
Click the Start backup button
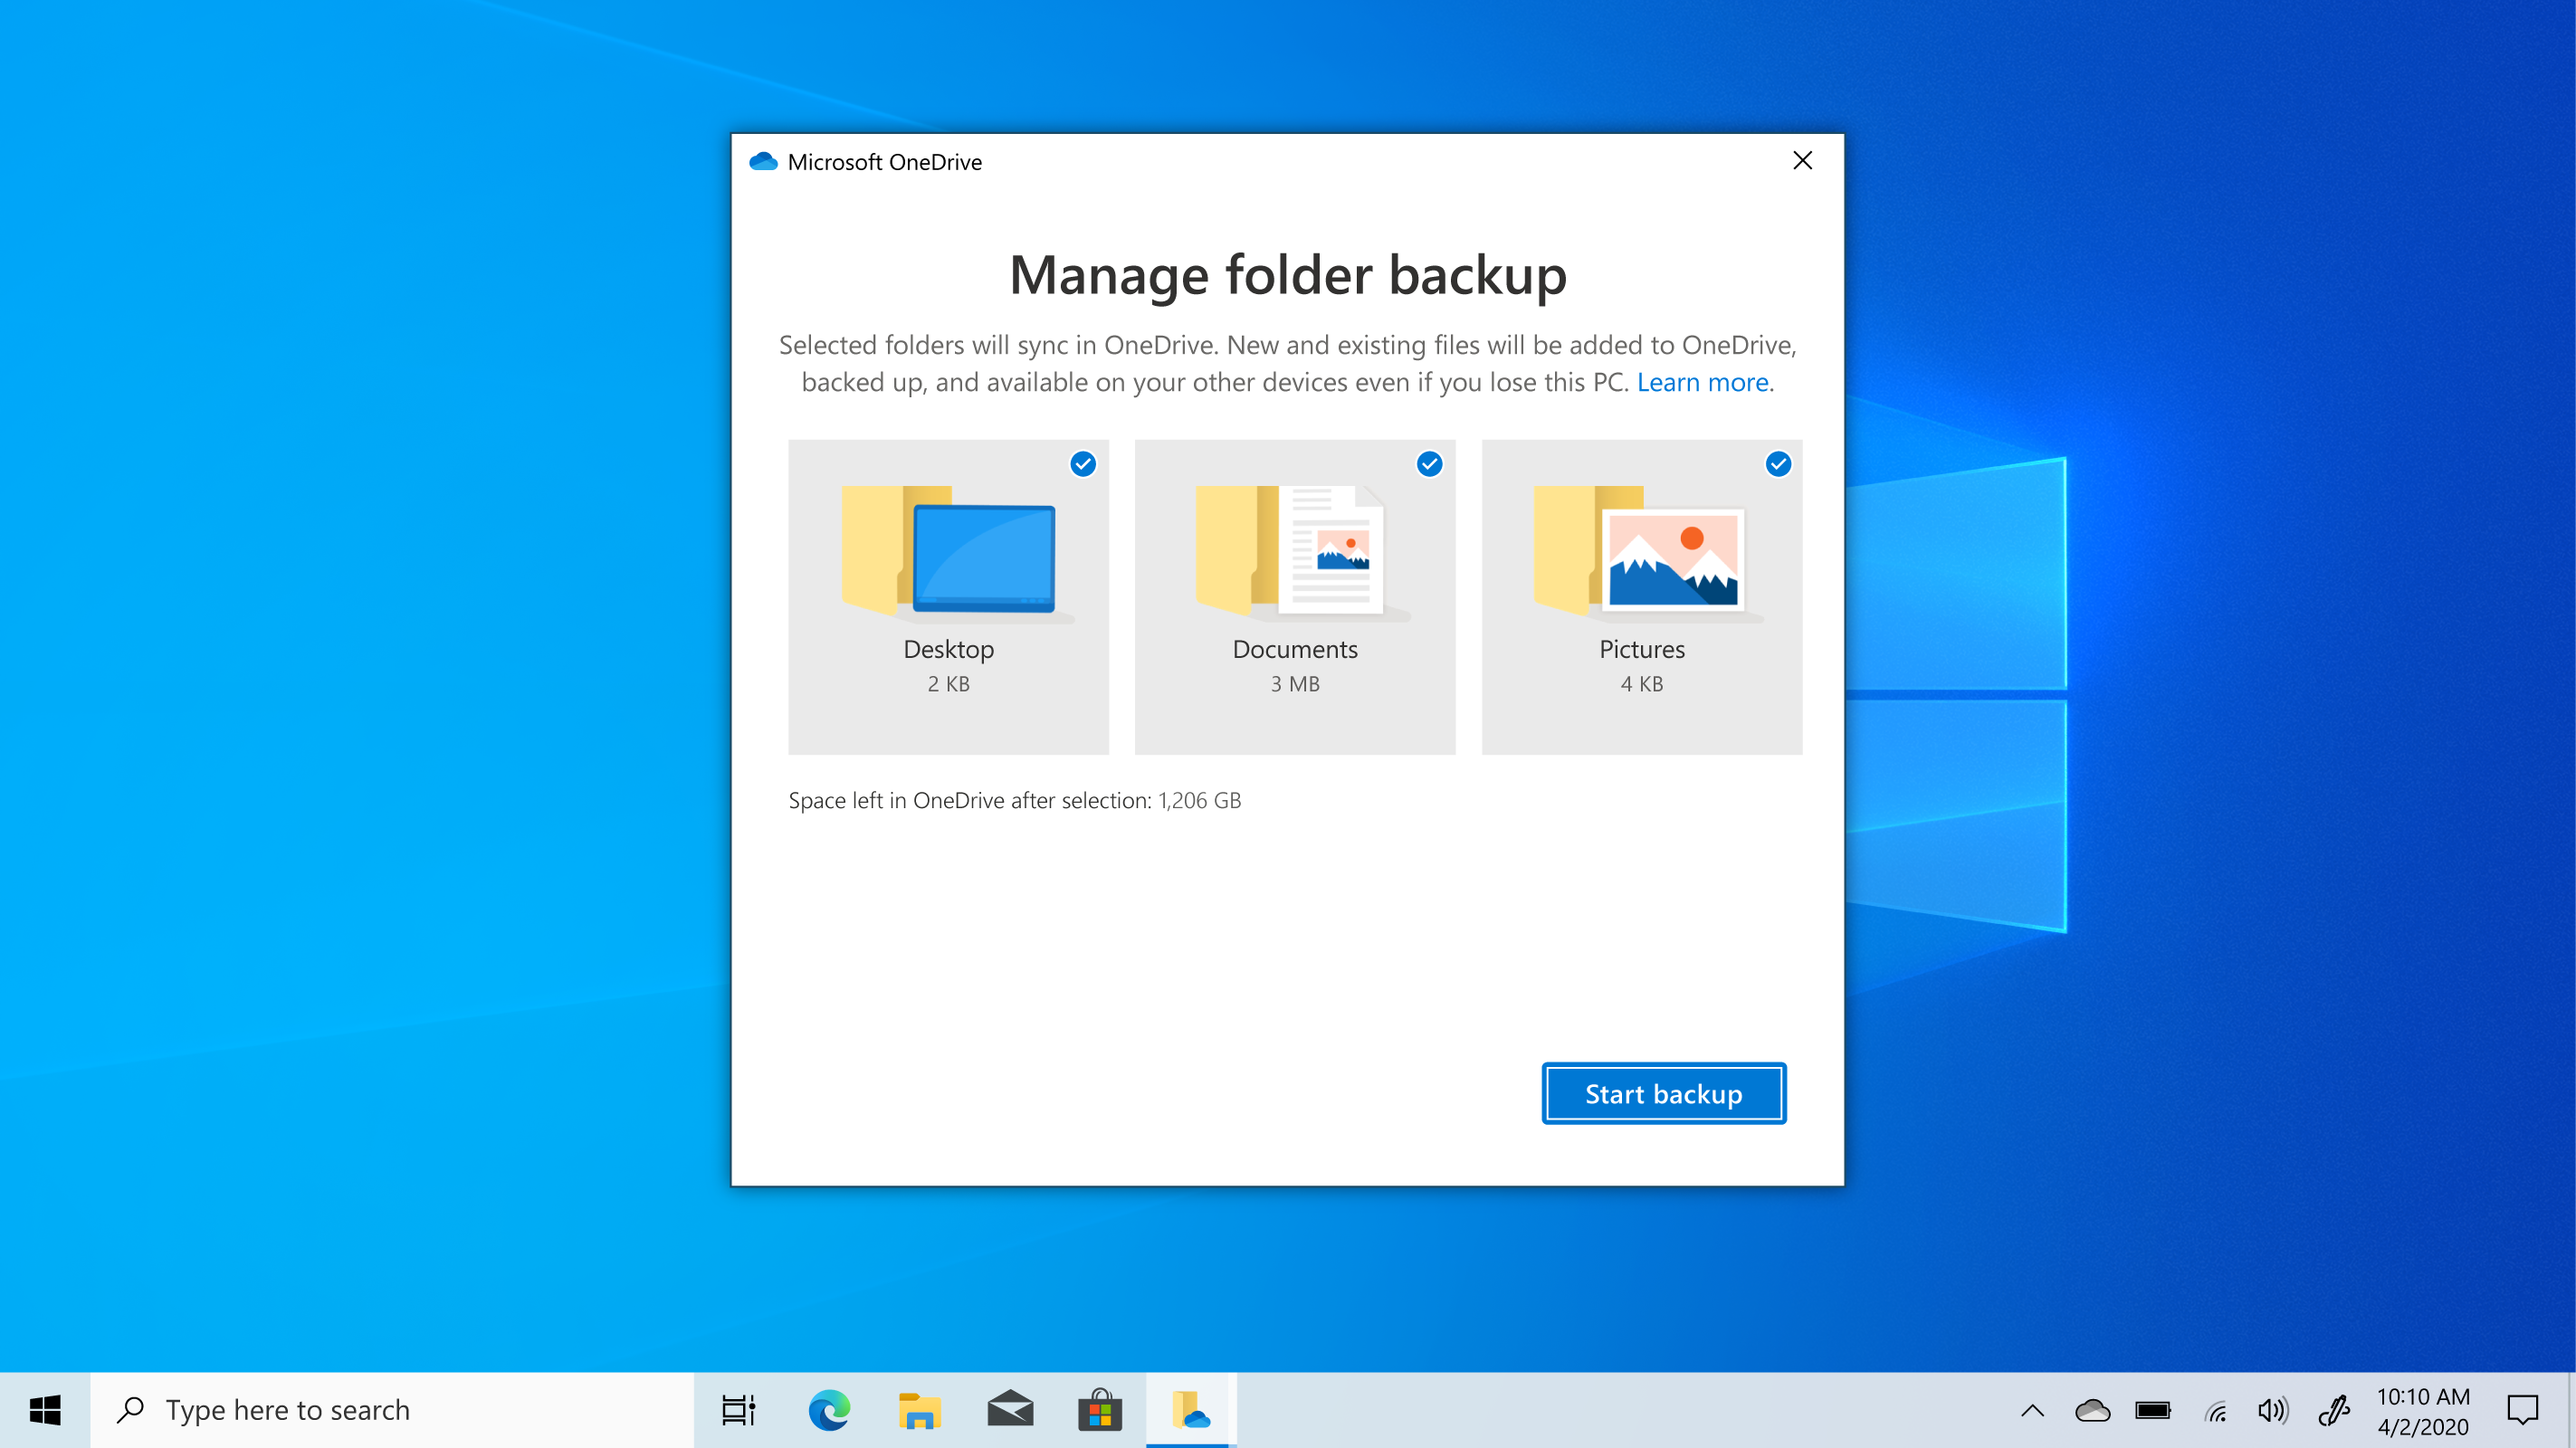coord(1663,1093)
